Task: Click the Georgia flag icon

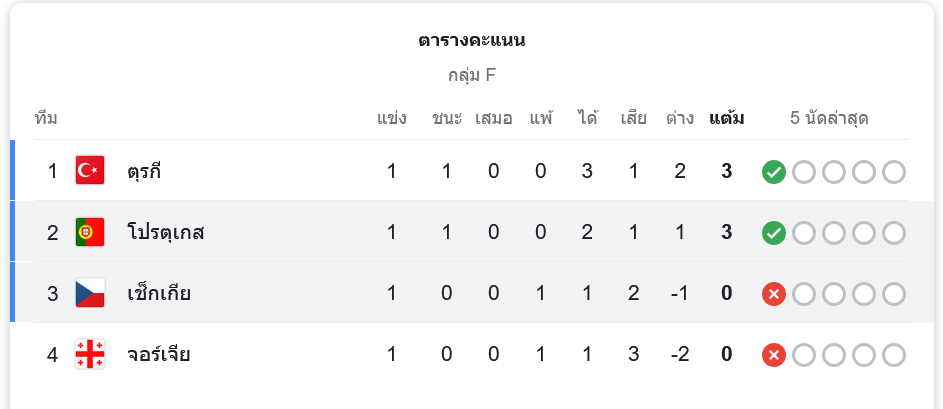Action: click(x=90, y=354)
